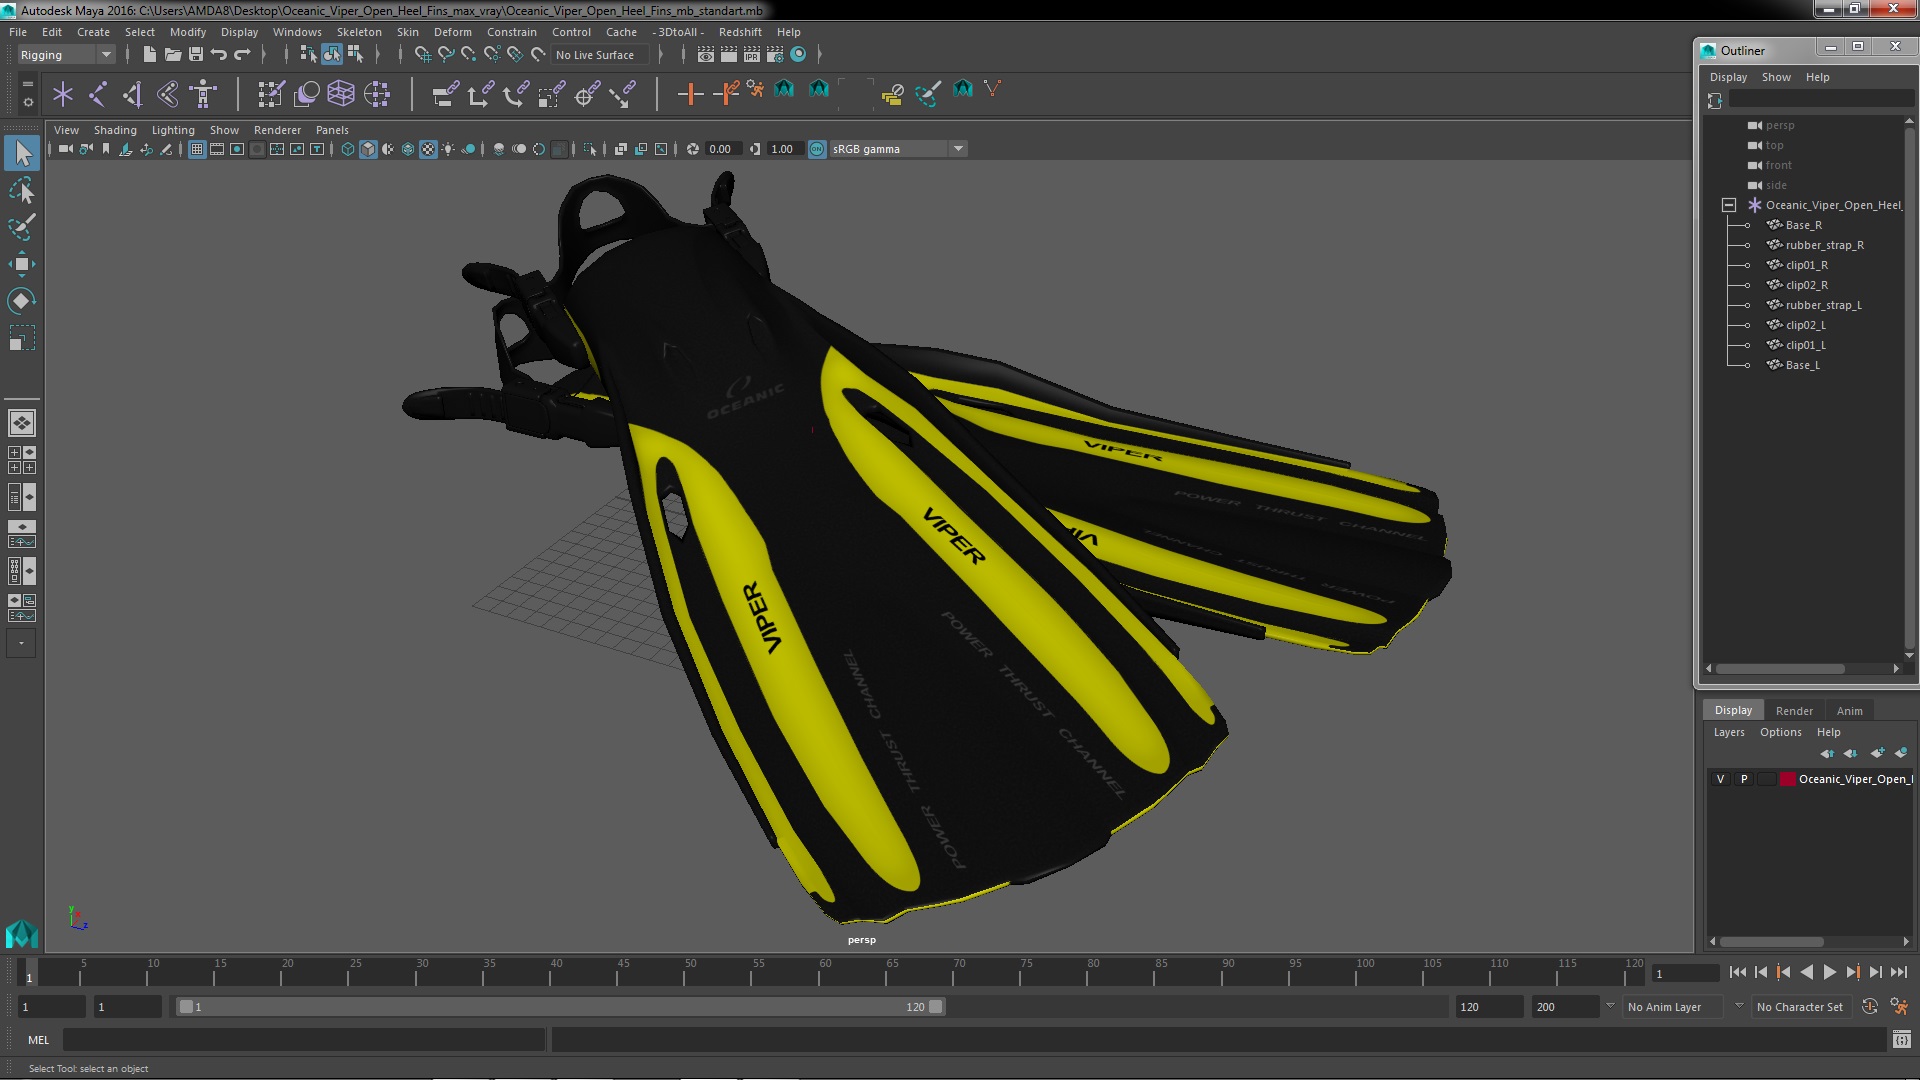This screenshot has height=1080, width=1920.
Task: Select Base_R in the Outliner
Action: (x=1803, y=225)
